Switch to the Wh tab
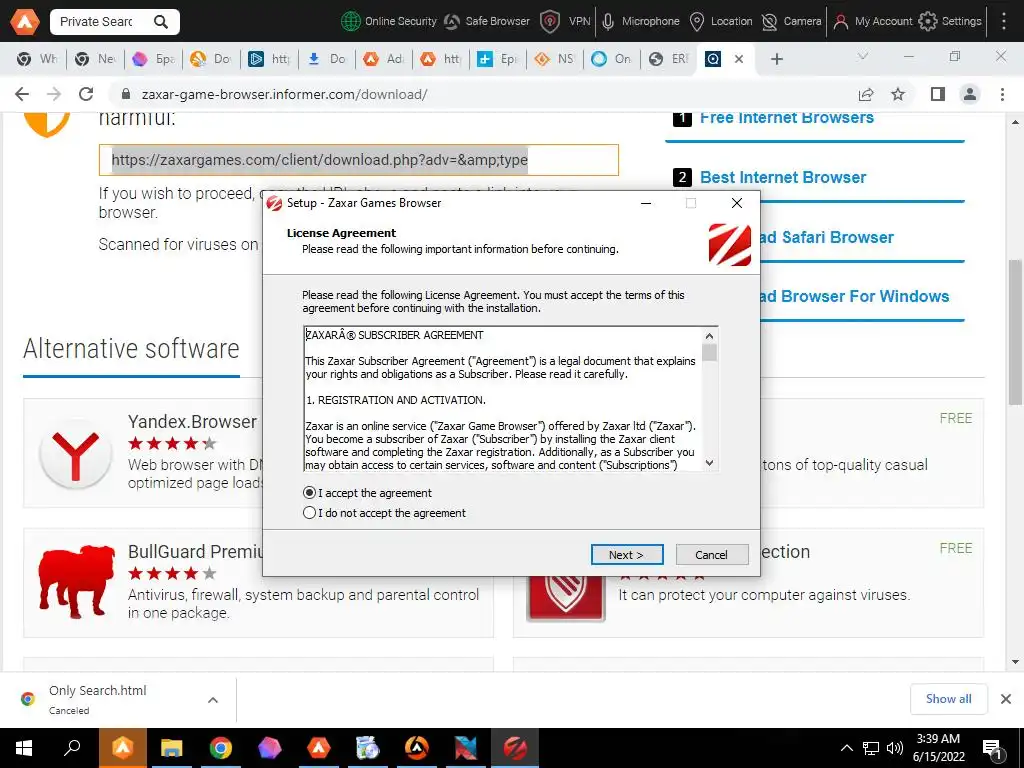The image size is (1024, 768). [x=38, y=59]
